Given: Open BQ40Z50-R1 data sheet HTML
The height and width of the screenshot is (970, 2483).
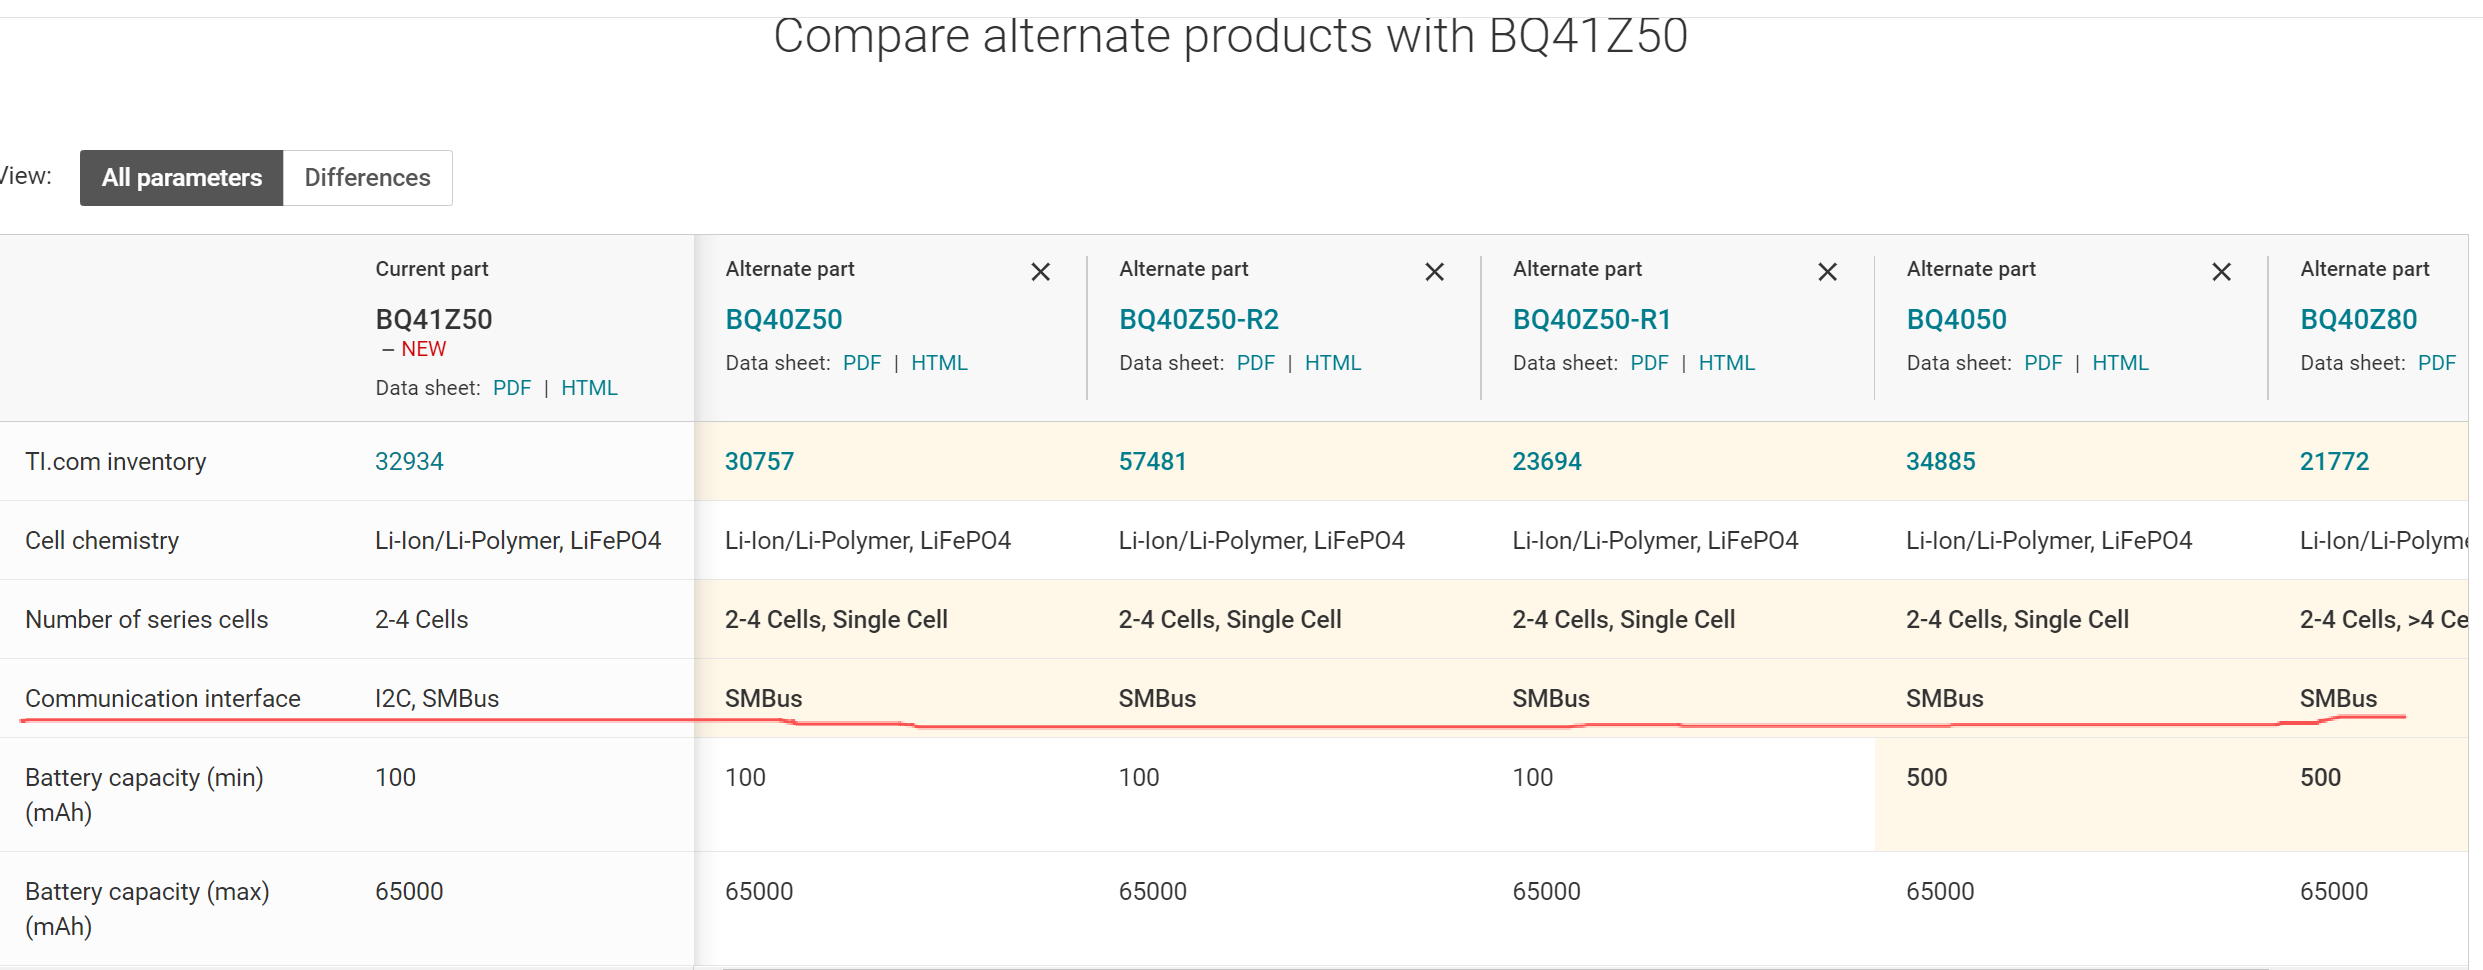Looking at the screenshot, I should pos(1727,363).
